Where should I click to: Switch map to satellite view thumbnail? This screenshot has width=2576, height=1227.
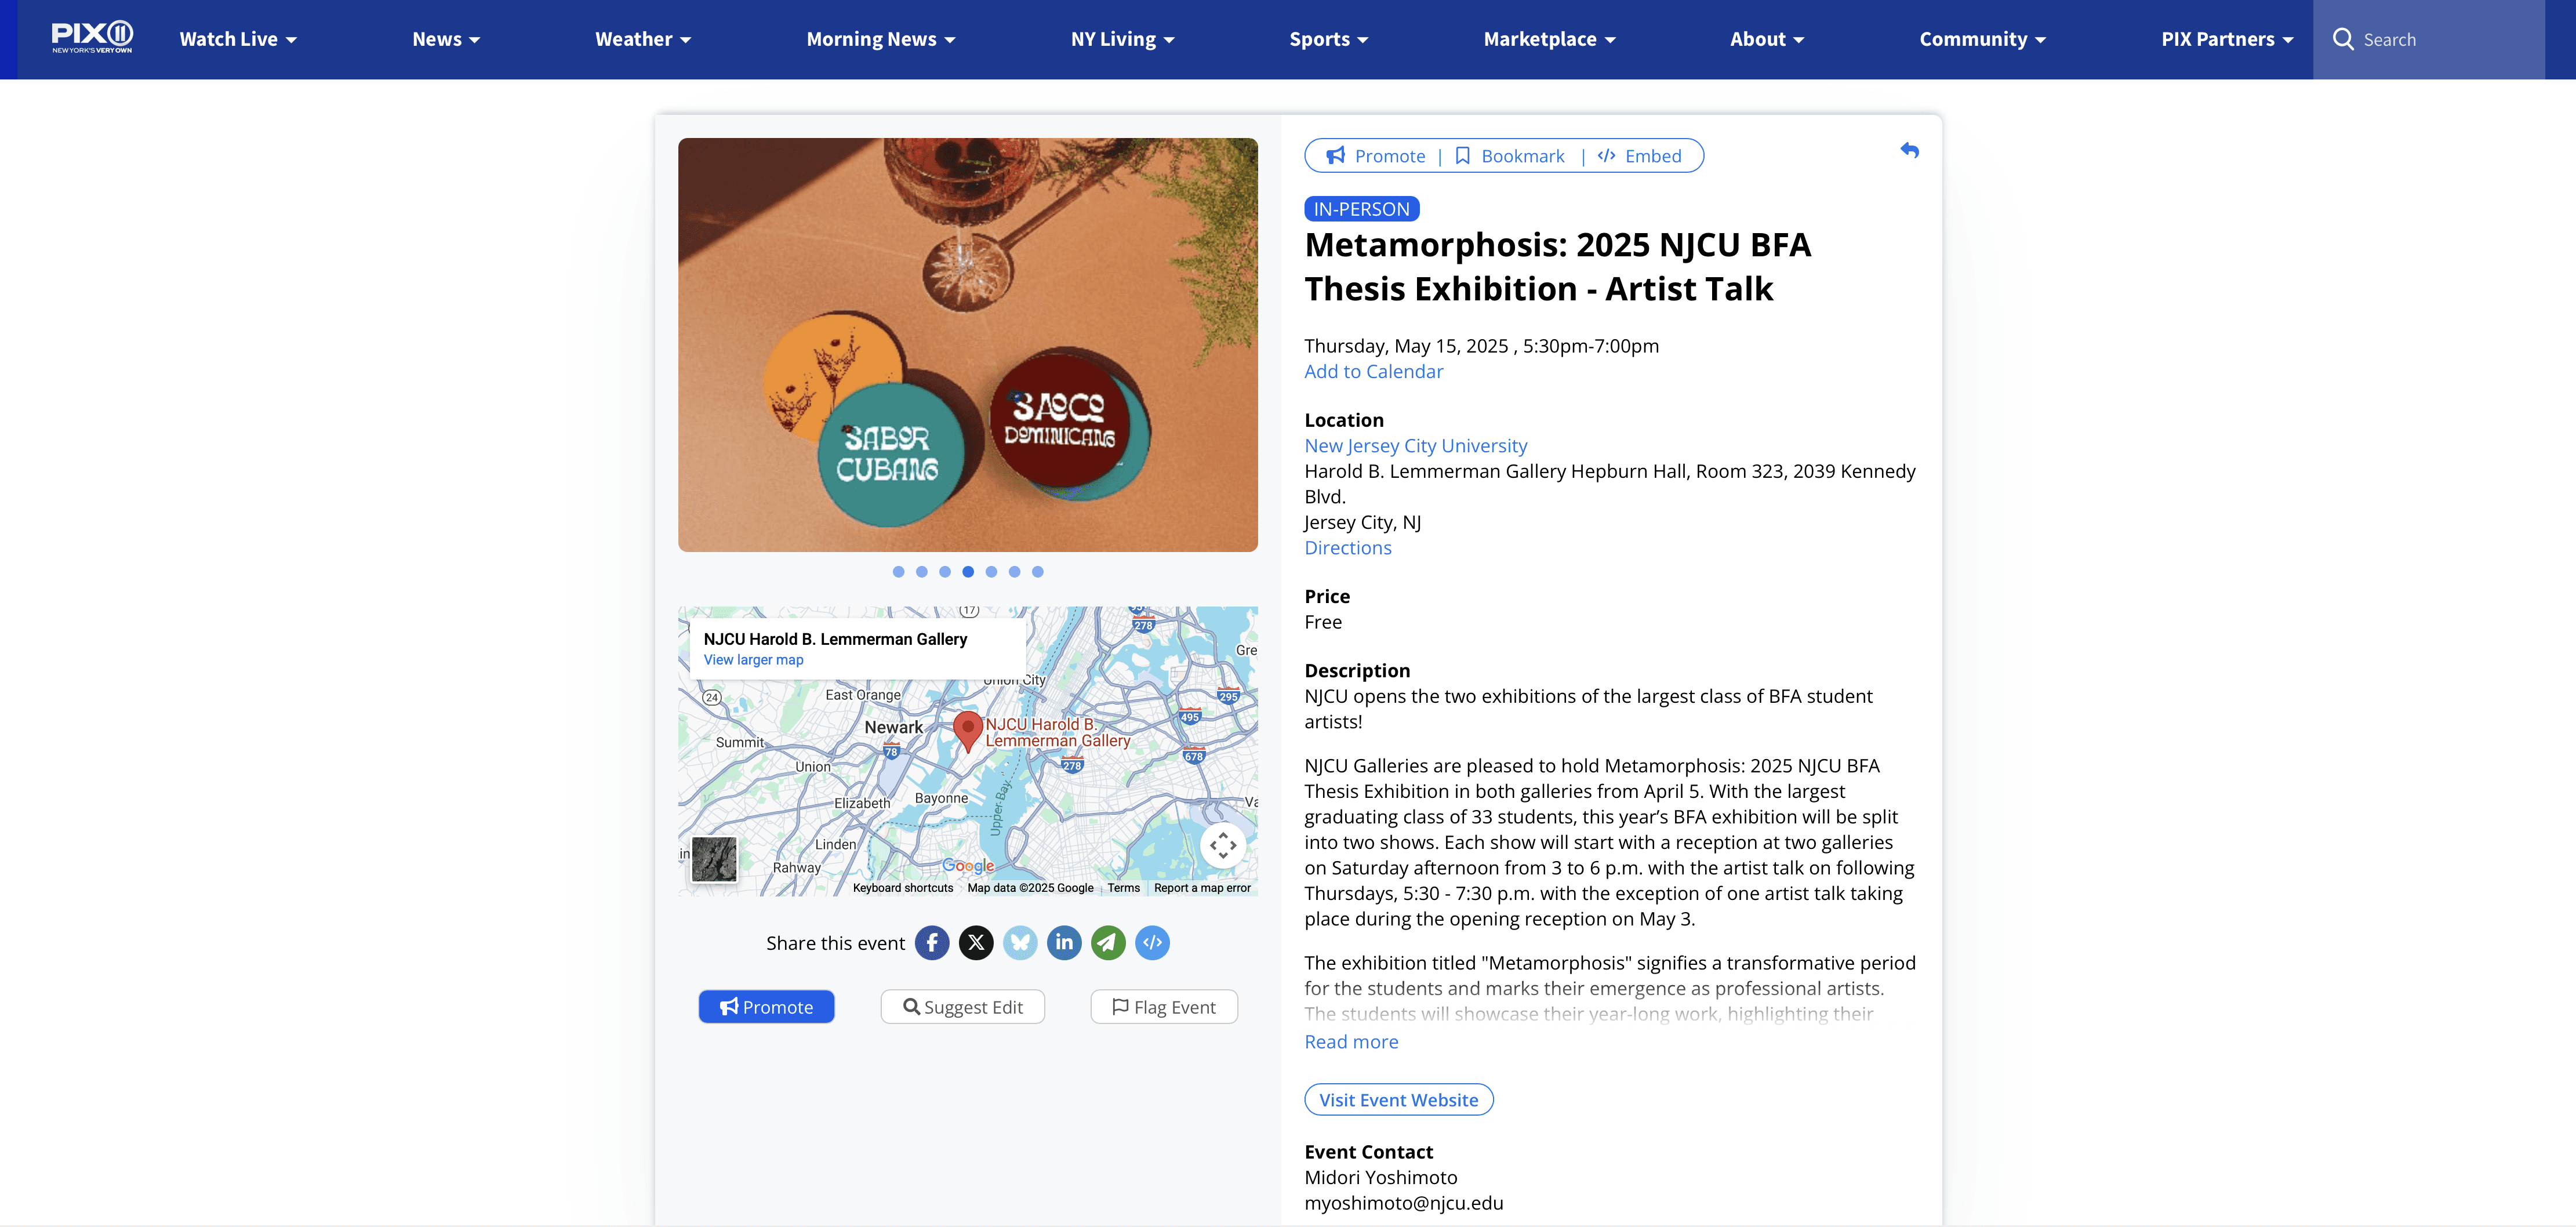pyautogui.click(x=714, y=859)
